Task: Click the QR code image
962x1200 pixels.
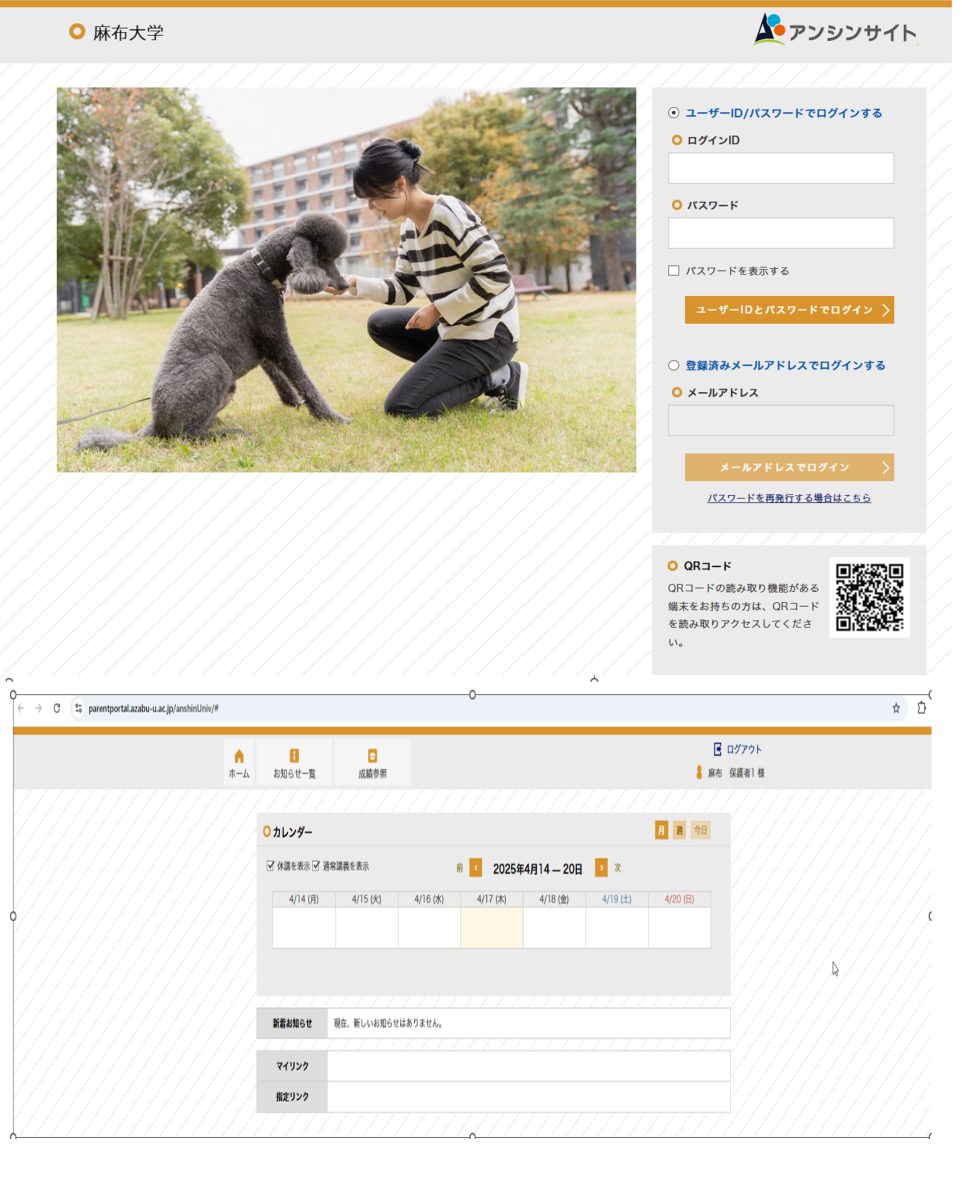Action: (x=869, y=598)
